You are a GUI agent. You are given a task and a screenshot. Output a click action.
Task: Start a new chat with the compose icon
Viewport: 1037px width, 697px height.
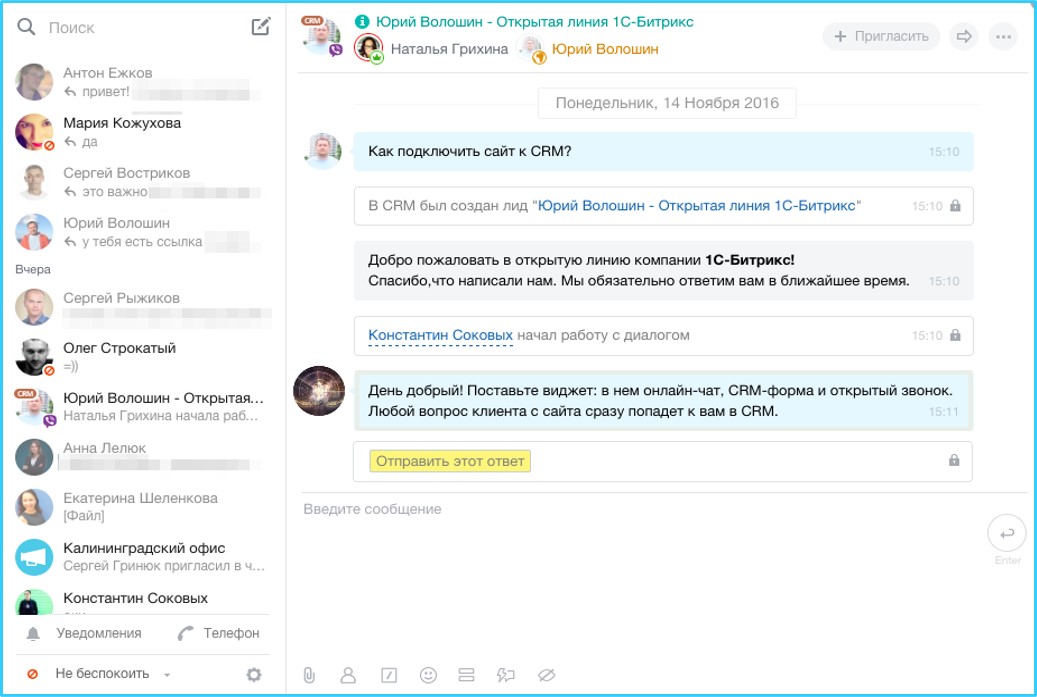pos(261,26)
